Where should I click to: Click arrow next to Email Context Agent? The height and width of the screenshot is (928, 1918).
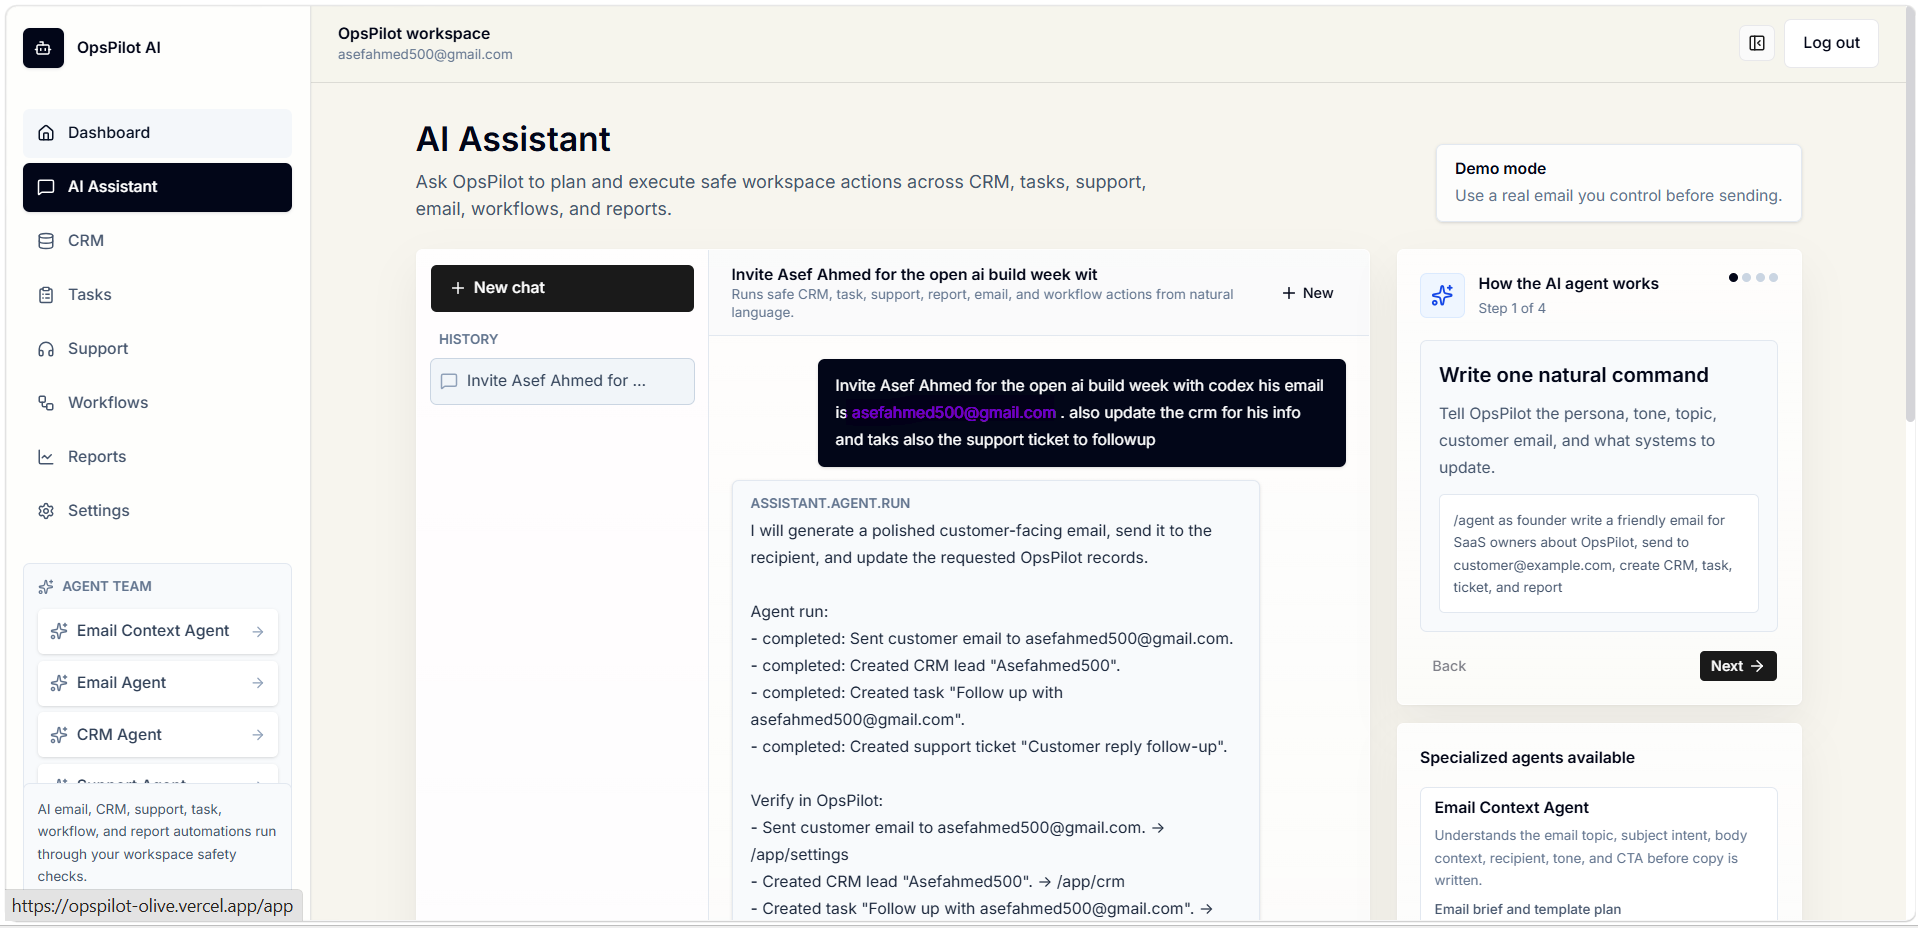258,632
